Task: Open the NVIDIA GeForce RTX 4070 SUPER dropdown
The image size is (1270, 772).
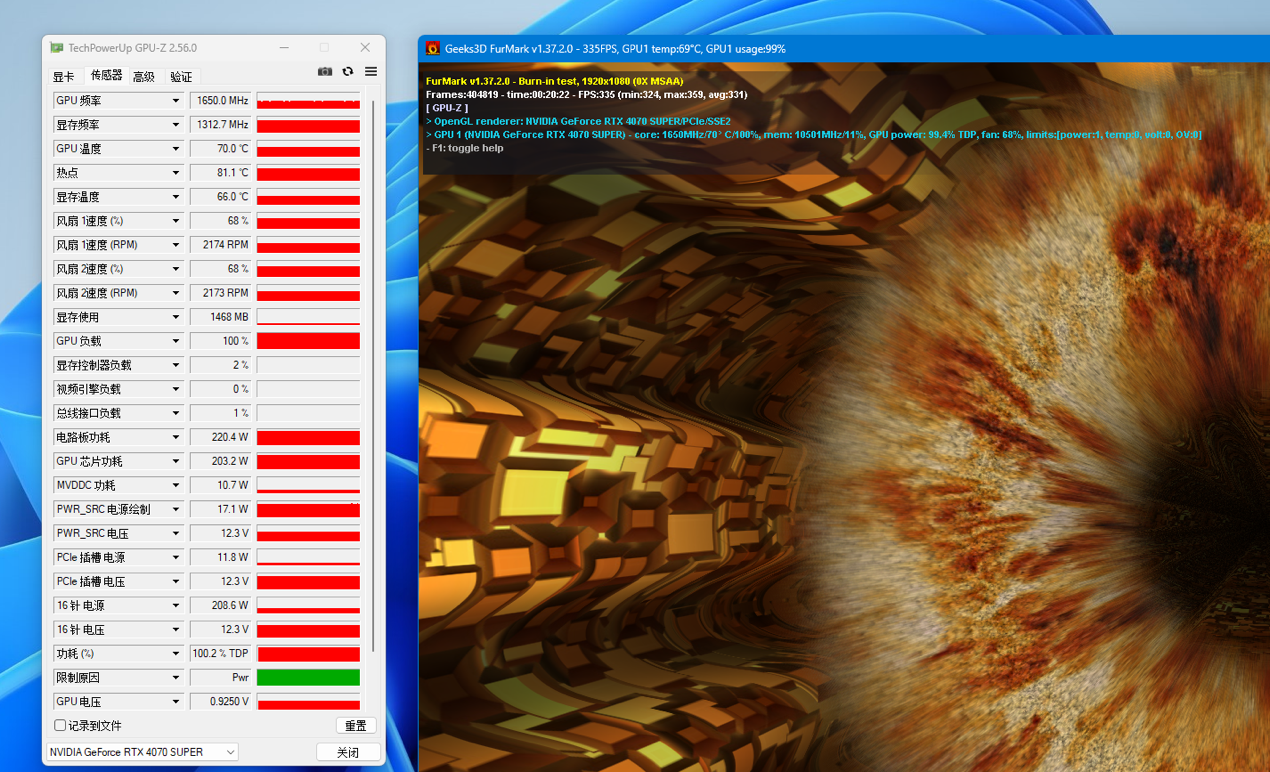Action: pos(142,752)
